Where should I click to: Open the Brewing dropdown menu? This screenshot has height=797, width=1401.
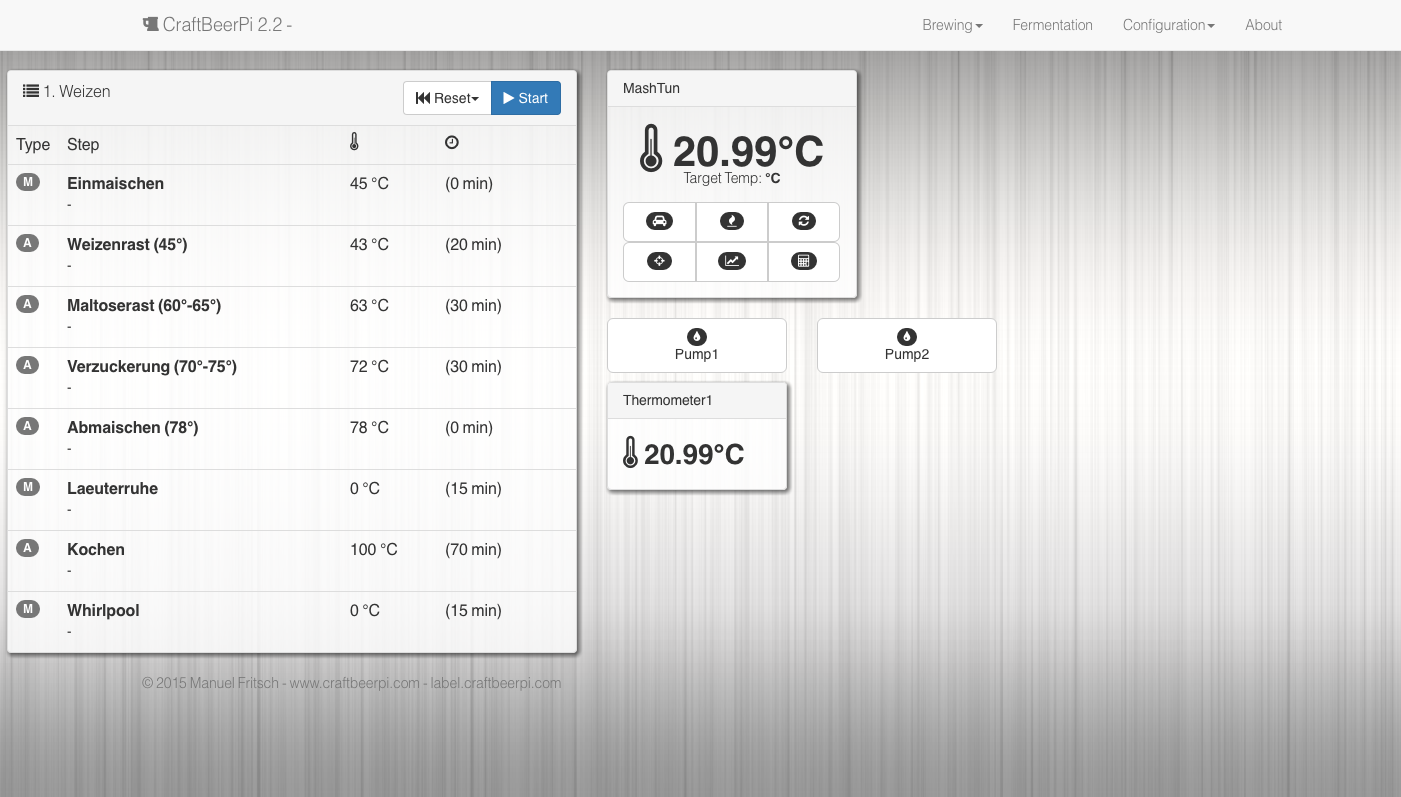pyautogui.click(x=952, y=25)
